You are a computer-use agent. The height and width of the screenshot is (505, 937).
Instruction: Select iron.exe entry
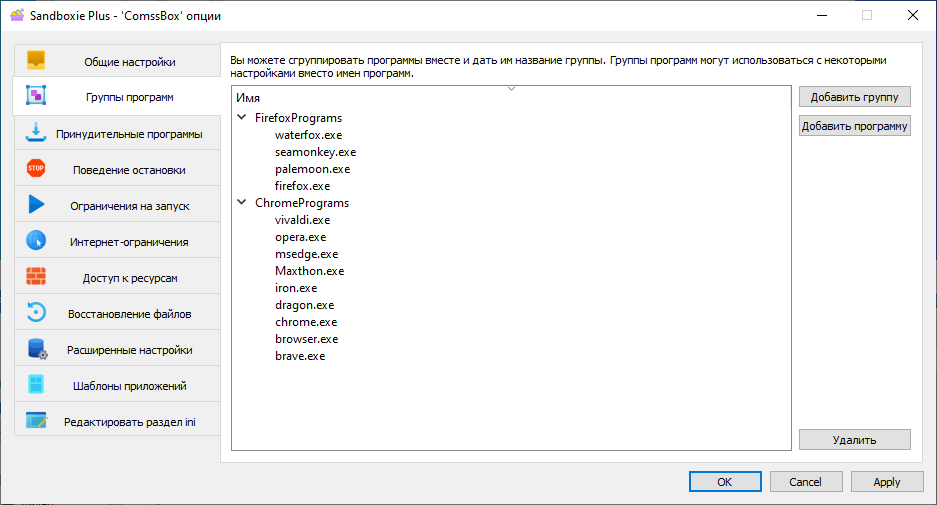pyautogui.click(x=296, y=288)
